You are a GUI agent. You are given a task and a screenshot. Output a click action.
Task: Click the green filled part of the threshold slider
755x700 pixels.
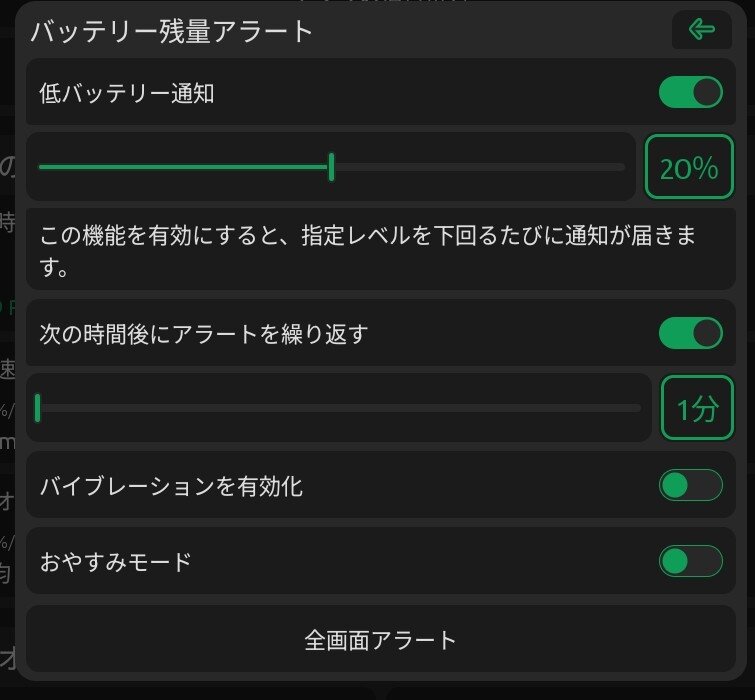pyautogui.click(x=183, y=167)
